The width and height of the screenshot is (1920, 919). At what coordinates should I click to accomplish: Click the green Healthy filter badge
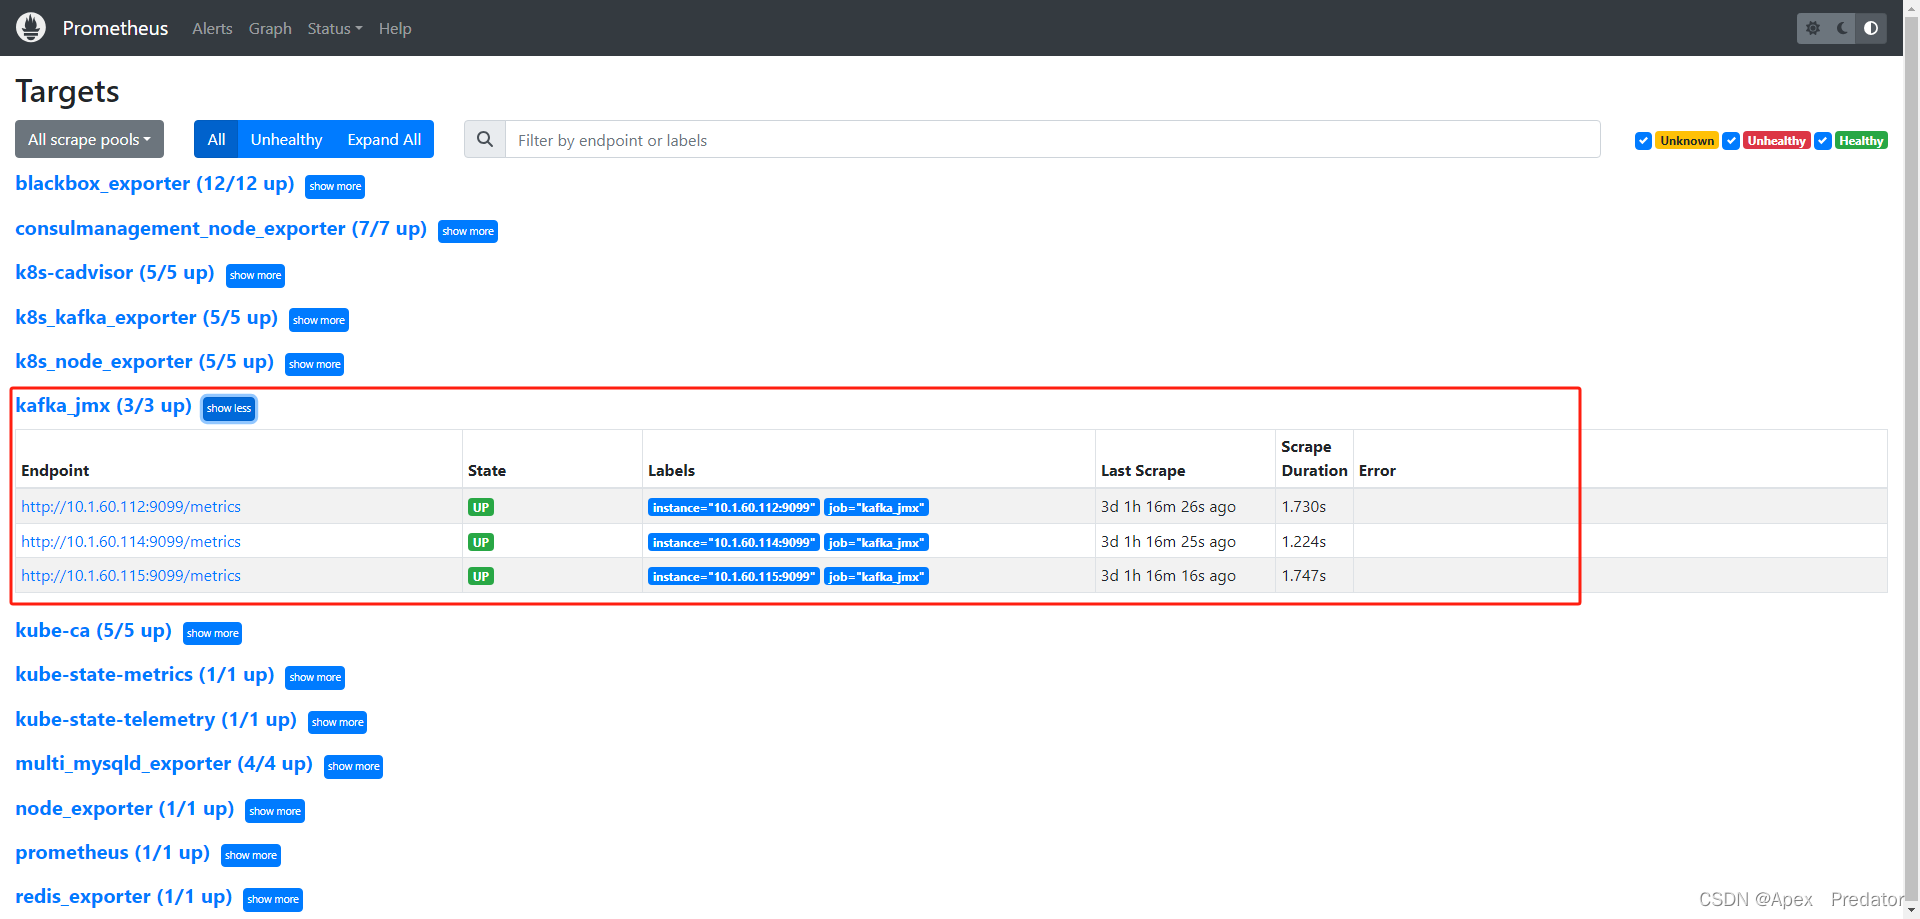tap(1861, 141)
